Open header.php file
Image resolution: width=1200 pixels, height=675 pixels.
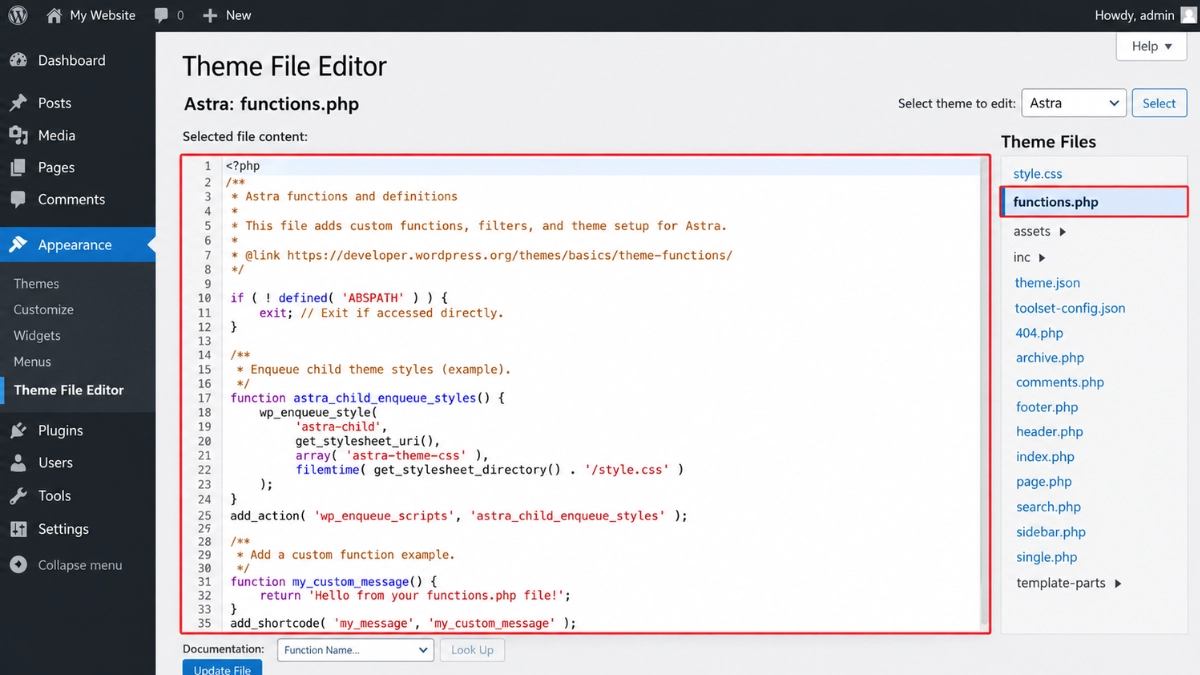1049,432
